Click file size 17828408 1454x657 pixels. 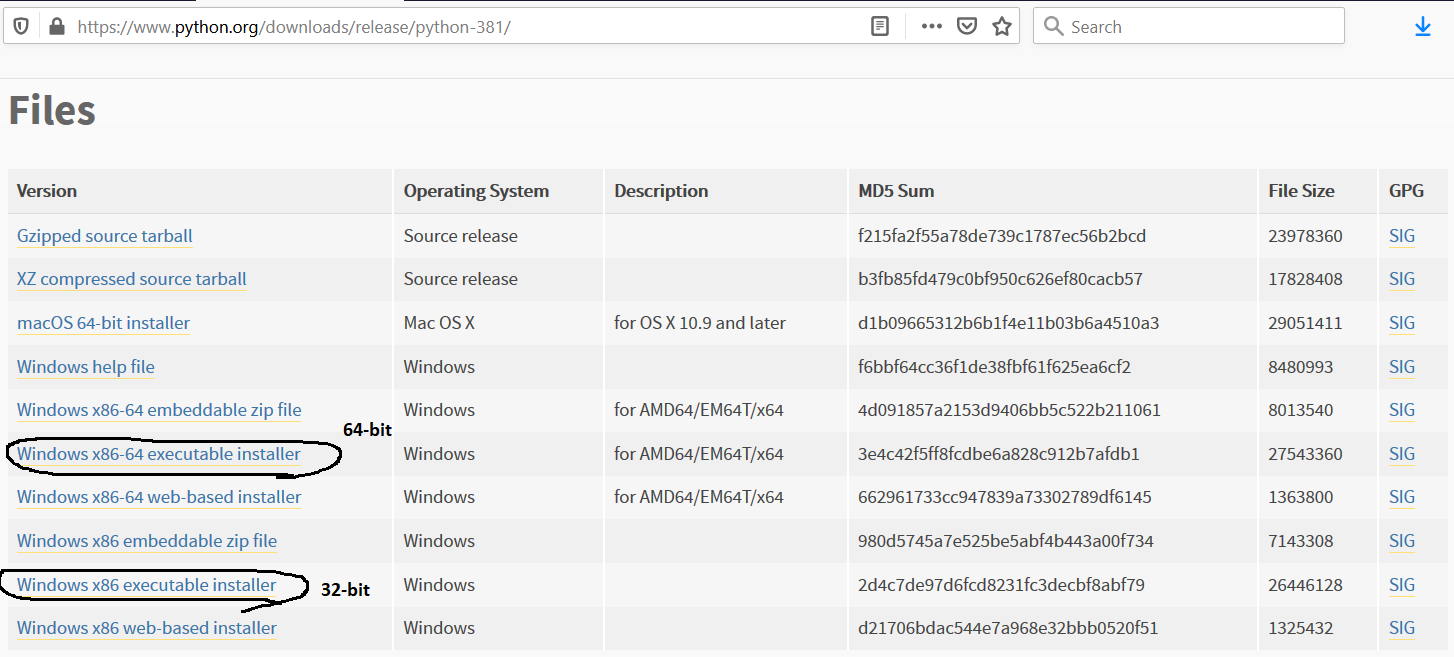click(x=1305, y=279)
